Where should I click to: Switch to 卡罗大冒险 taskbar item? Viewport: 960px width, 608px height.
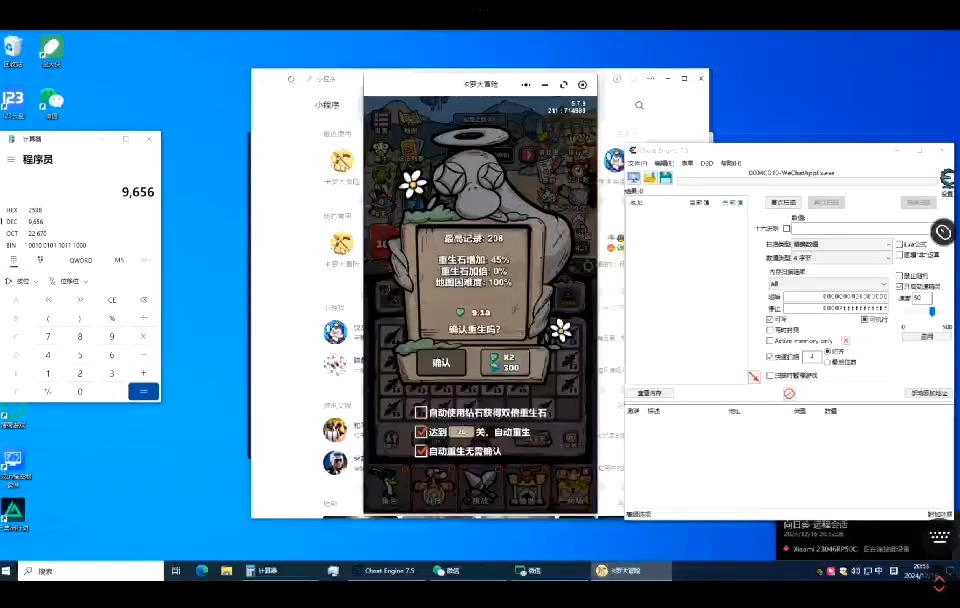pyautogui.click(x=632, y=571)
